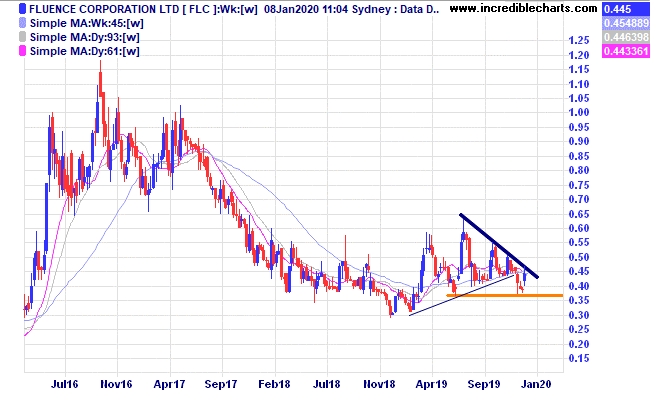Click the blue FLC legend color marker
Viewport: 651px width, 395px height.
pyautogui.click(x=22, y=9)
